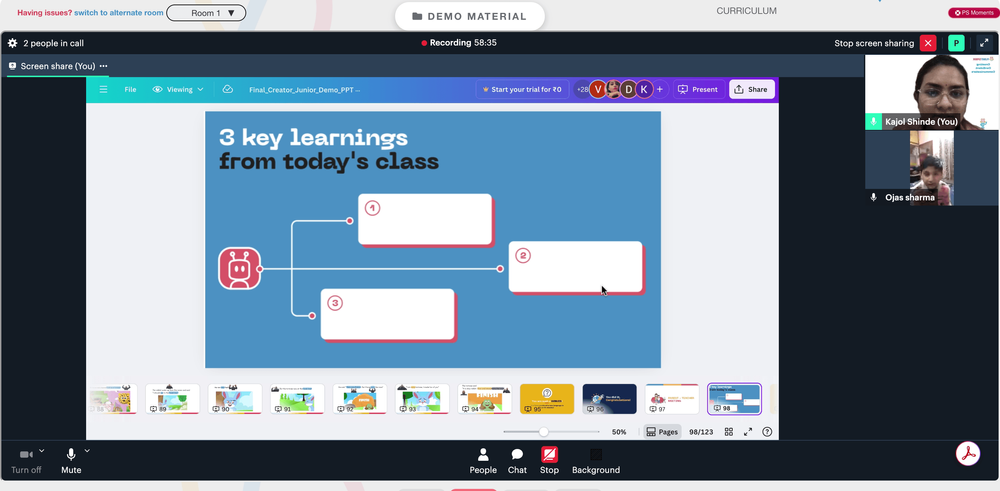Toggle the Pages view button
The image size is (1000, 491).
(x=662, y=432)
